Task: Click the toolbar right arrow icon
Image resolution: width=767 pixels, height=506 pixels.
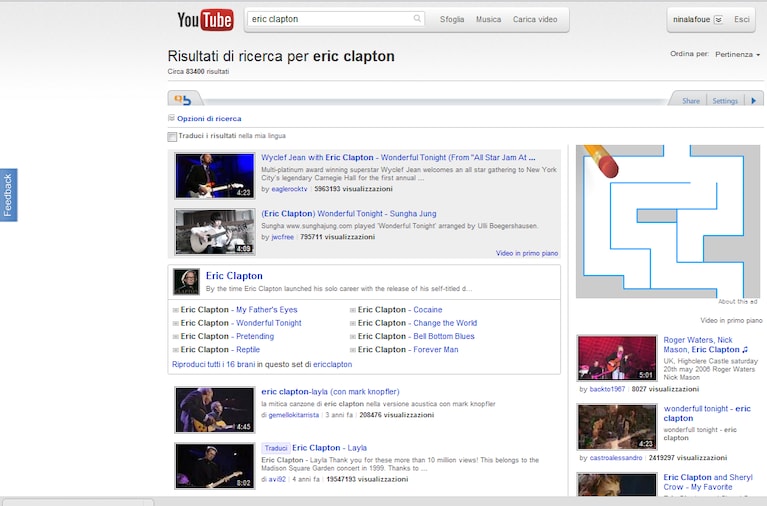Action: point(753,100)
